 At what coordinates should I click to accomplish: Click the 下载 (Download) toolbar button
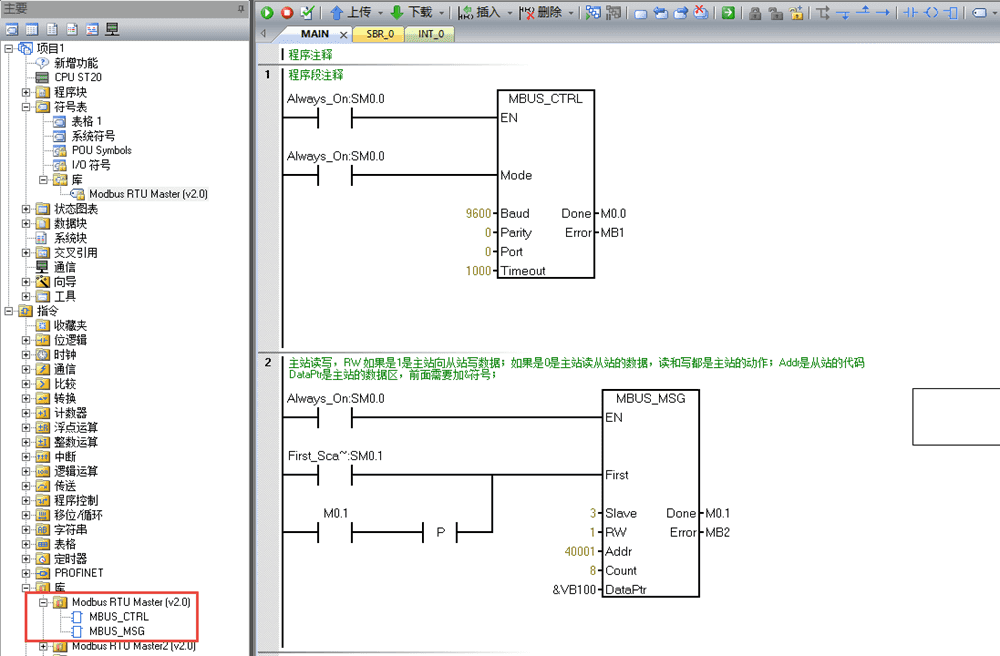pyautogui.click(x=411, y=13)
